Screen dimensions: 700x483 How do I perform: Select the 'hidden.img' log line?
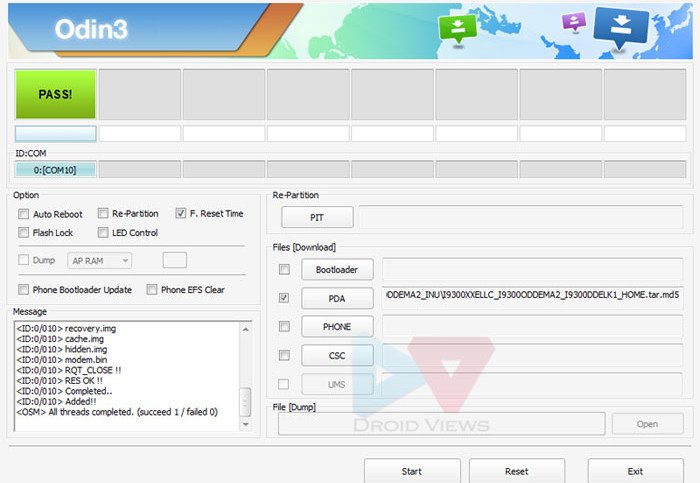tap(62, 349)
